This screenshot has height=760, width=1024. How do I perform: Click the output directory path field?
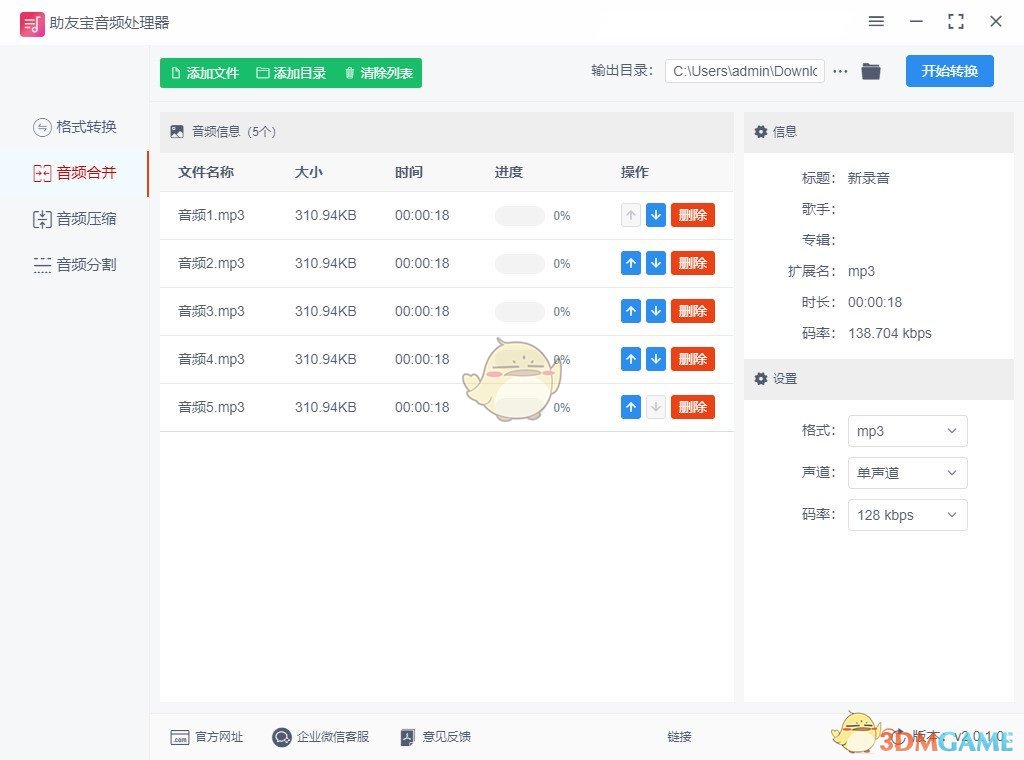click(744, 71)
